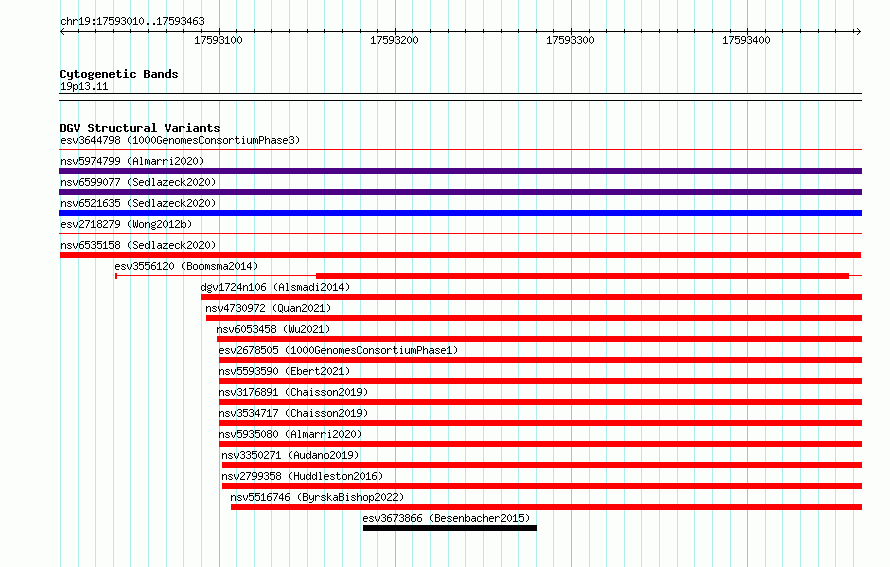This screenshot has height=567, width=890.
Task: Select the nsv6535158 red variant bar
Action: coord(460,255)
